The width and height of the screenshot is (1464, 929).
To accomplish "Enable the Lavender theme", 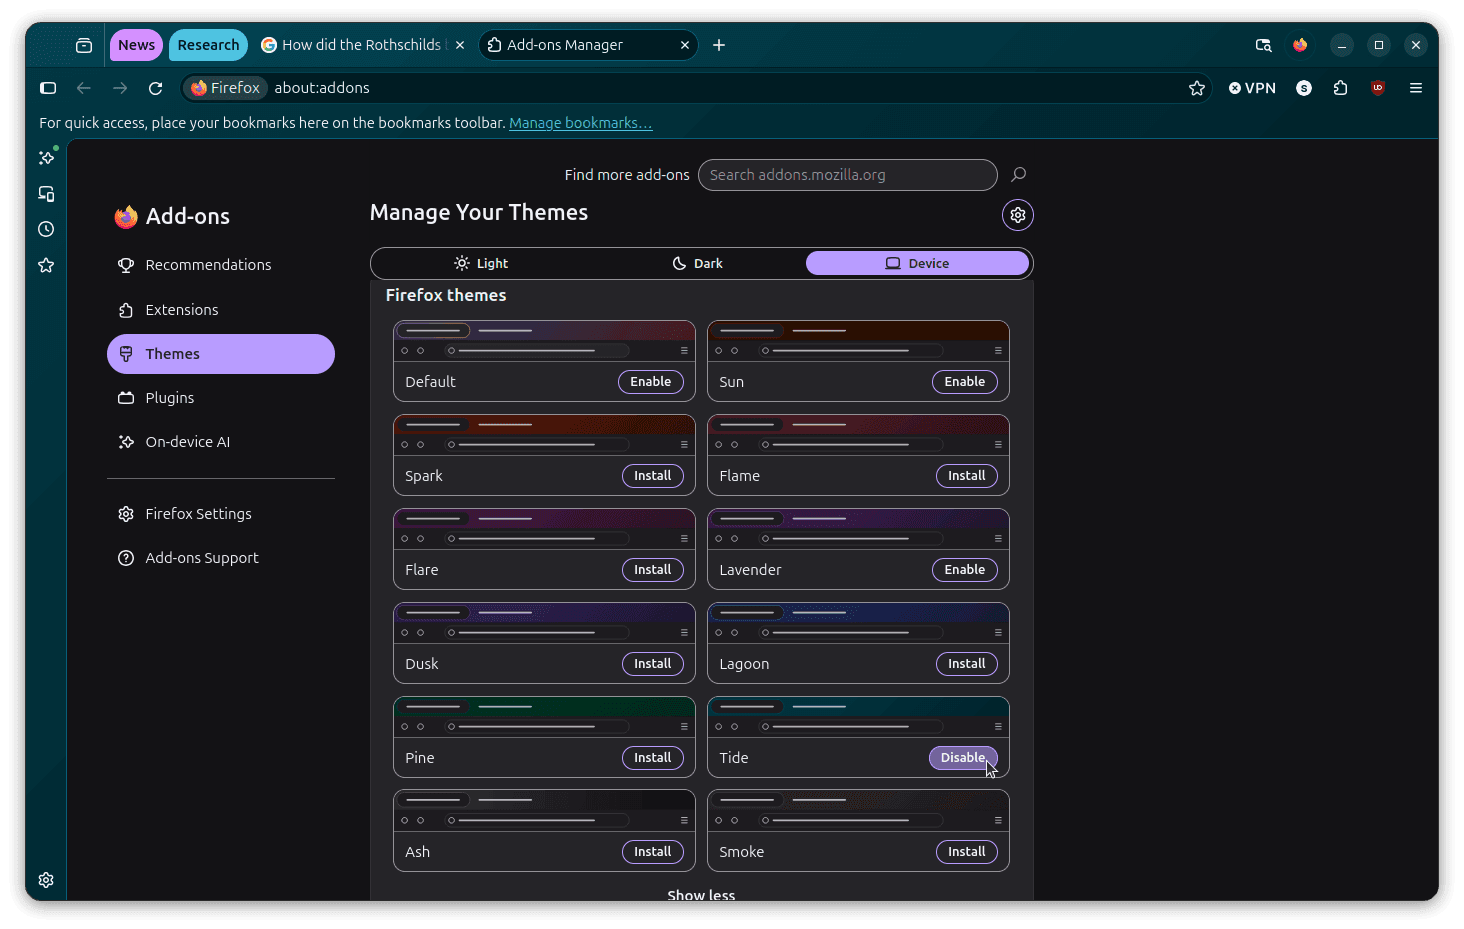I will 965,570.
